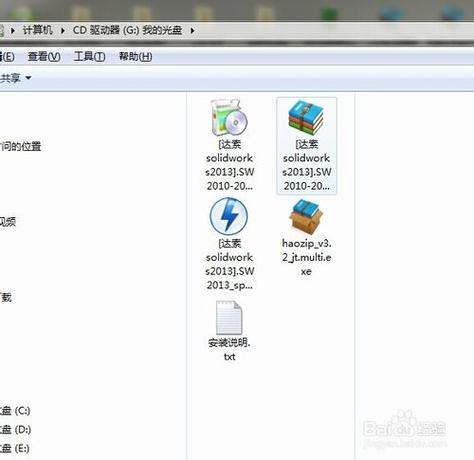Click the 安装说明.txt file name label
Viewport: 474px width, 460px height.
point(229,349)
